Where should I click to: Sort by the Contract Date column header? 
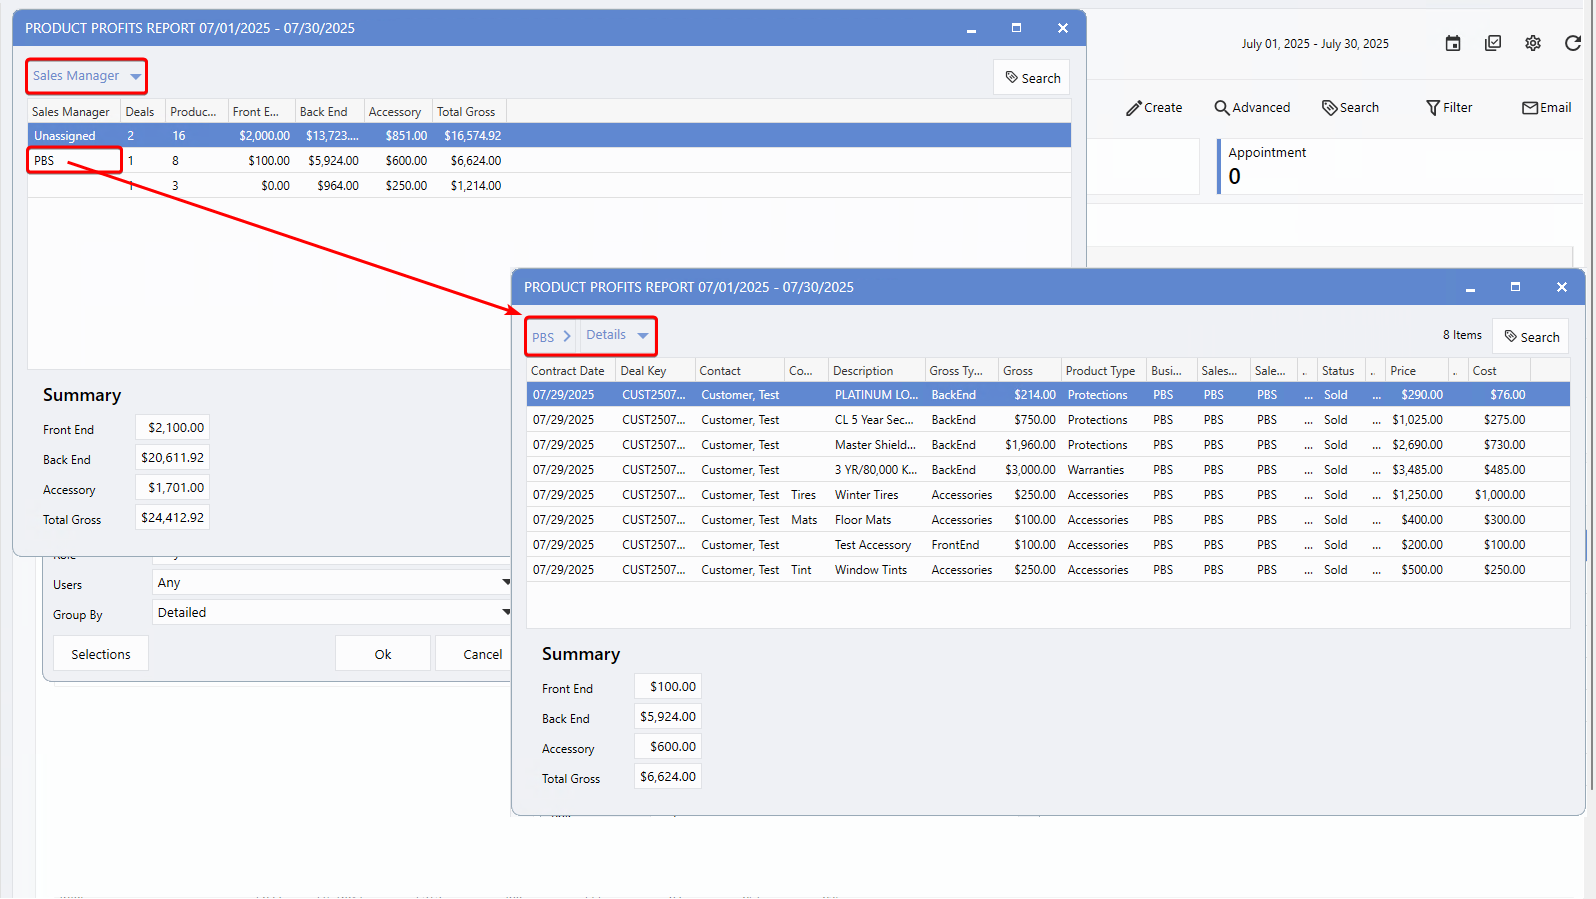(x=568, y=371)
